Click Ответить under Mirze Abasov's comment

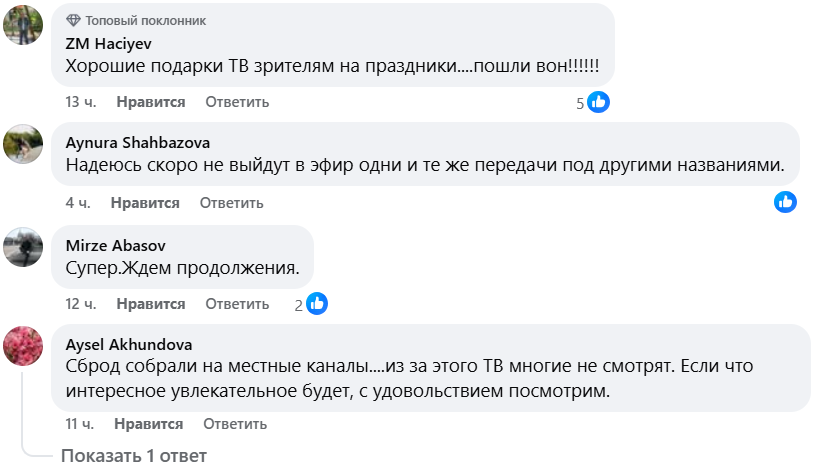pyautogui.click(x=238, y=304)
